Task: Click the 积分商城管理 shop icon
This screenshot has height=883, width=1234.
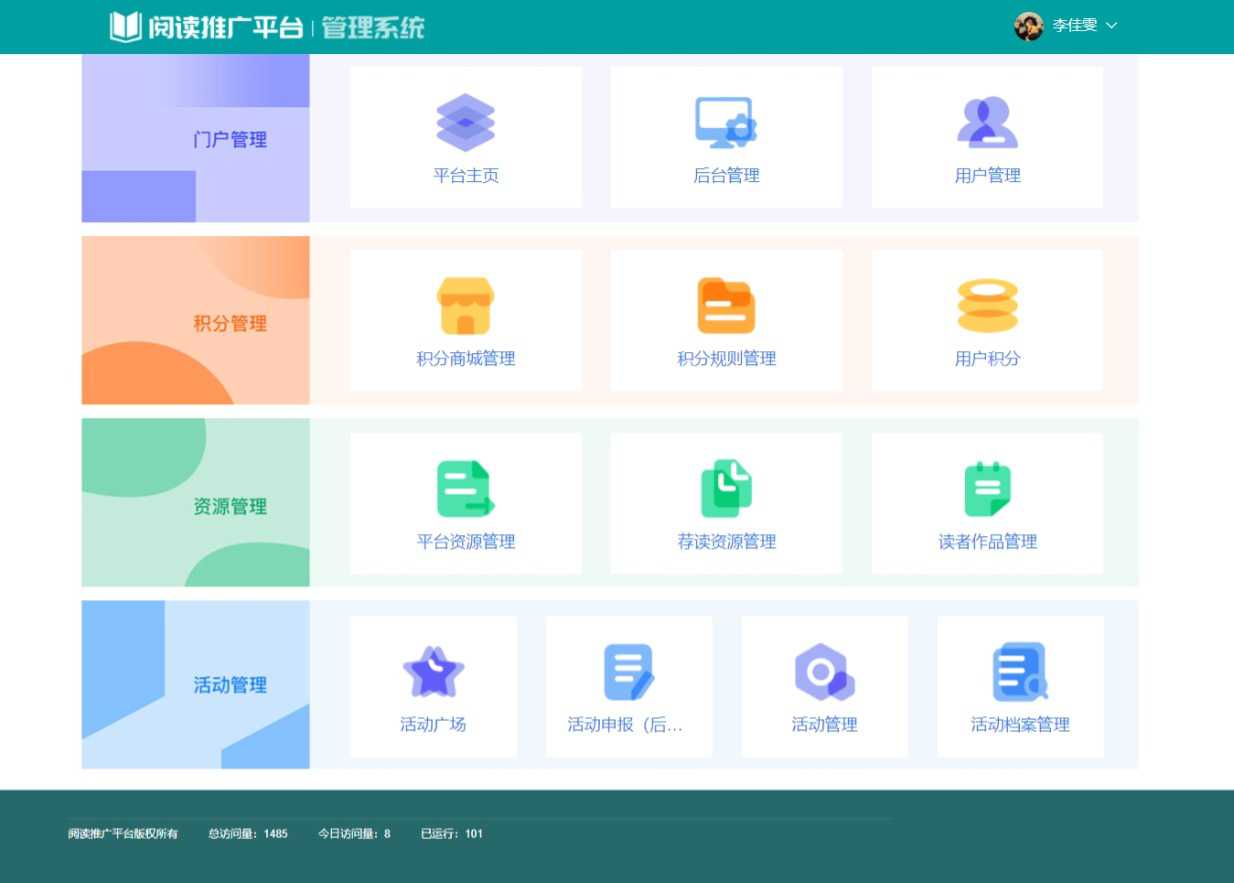Action: pyautogui.click(x=466, y=306)
